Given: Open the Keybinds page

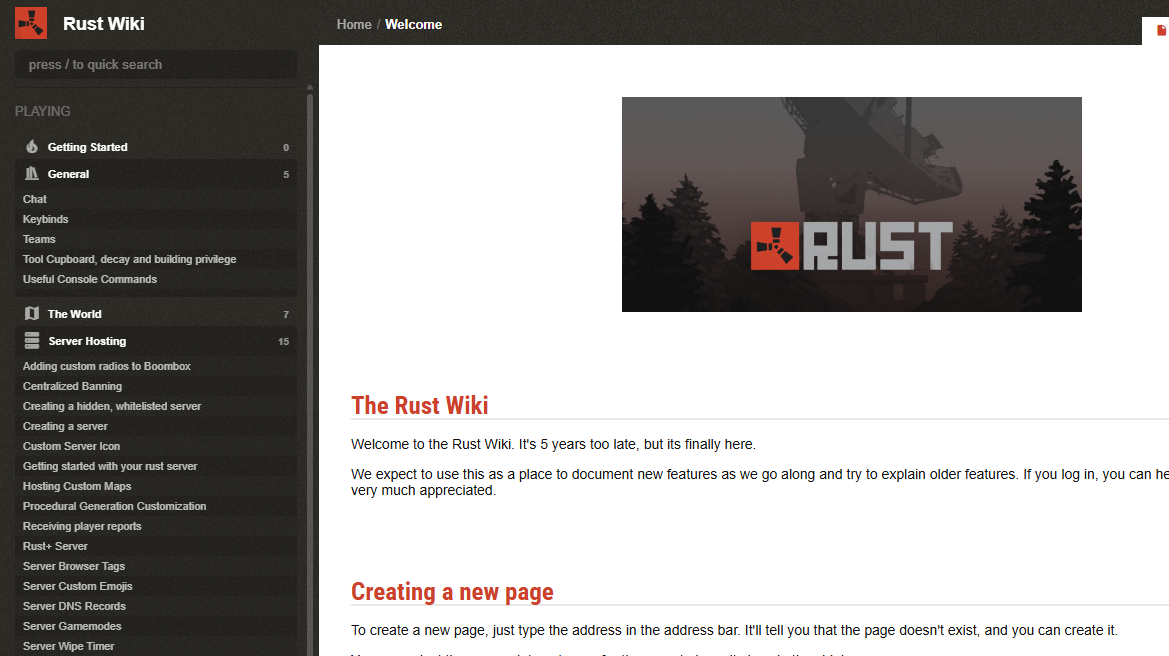Looking at the screenshot, I should [x=45, y=219].
